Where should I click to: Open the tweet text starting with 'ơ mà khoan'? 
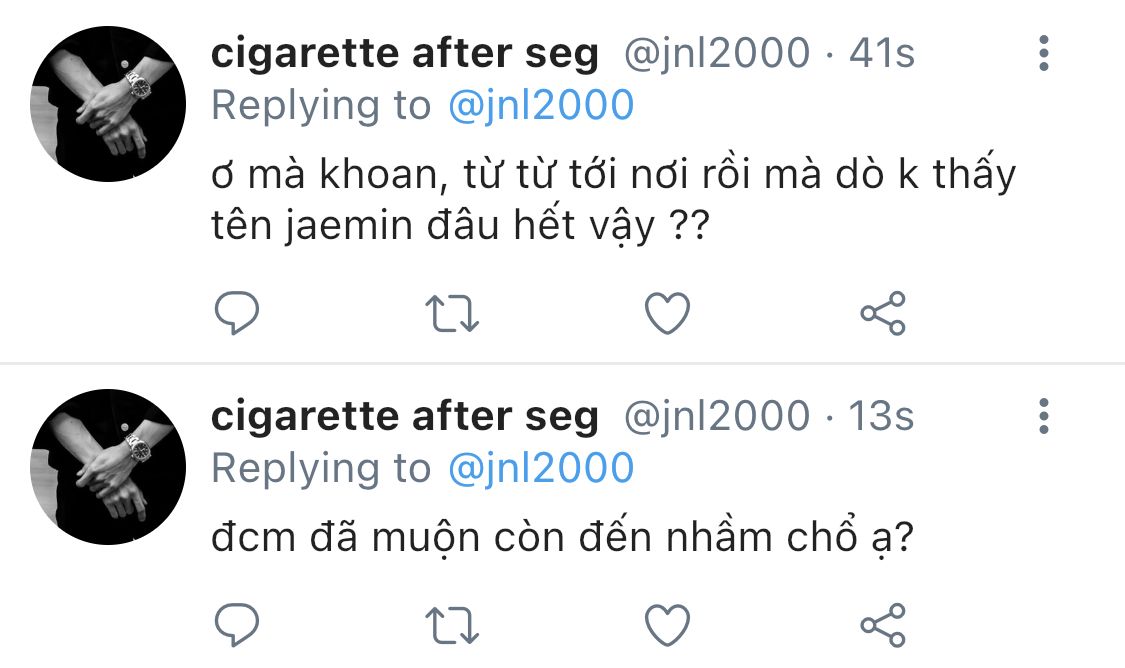(x=613, y=199)
